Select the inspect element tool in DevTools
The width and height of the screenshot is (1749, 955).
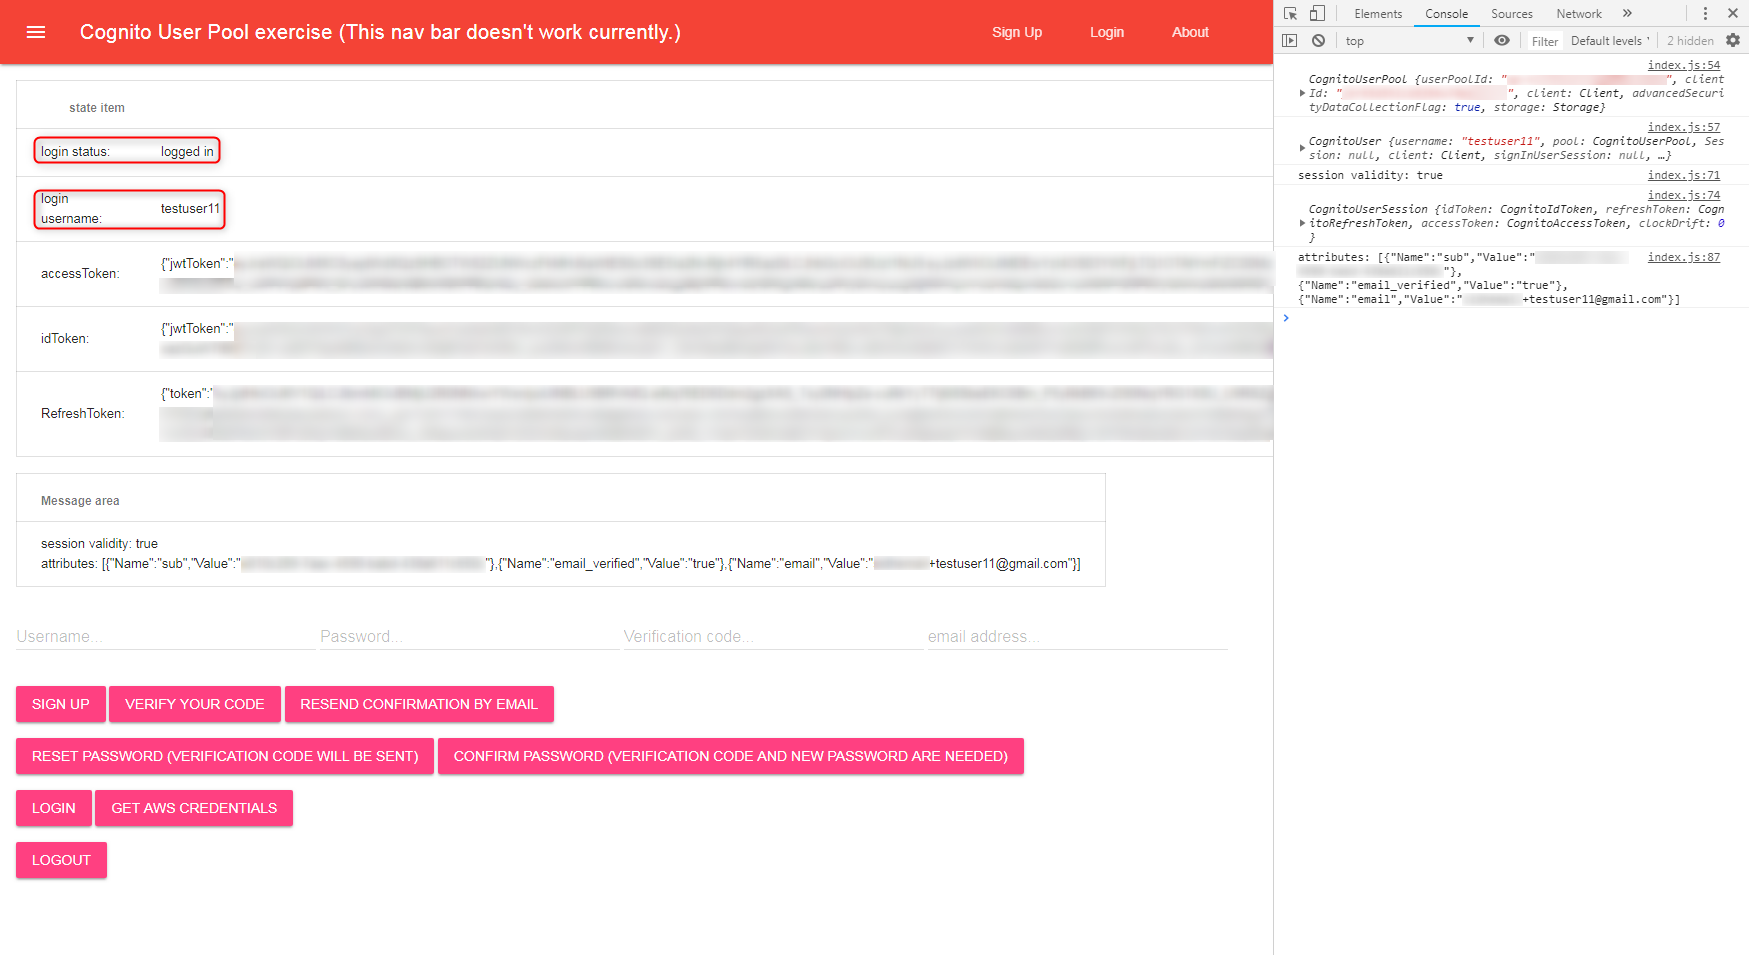click(x=1291, y=13)
